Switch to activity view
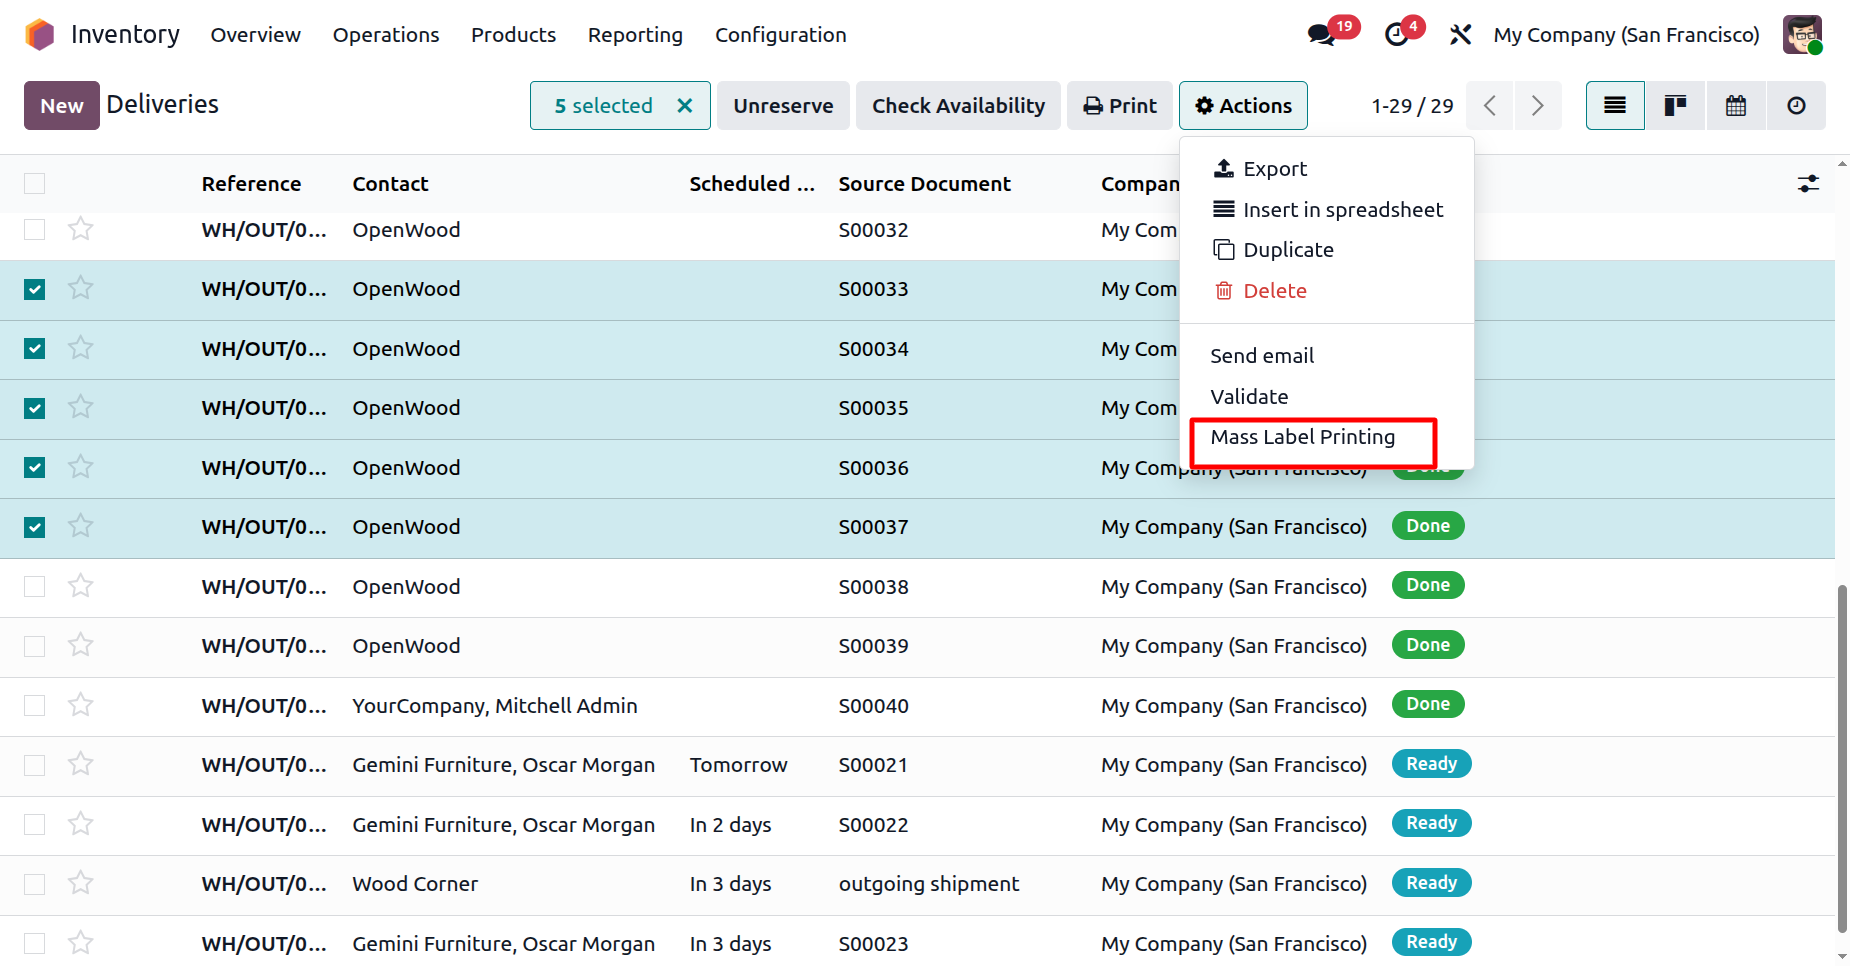The image size is (1850, 966). [1796, 106]
